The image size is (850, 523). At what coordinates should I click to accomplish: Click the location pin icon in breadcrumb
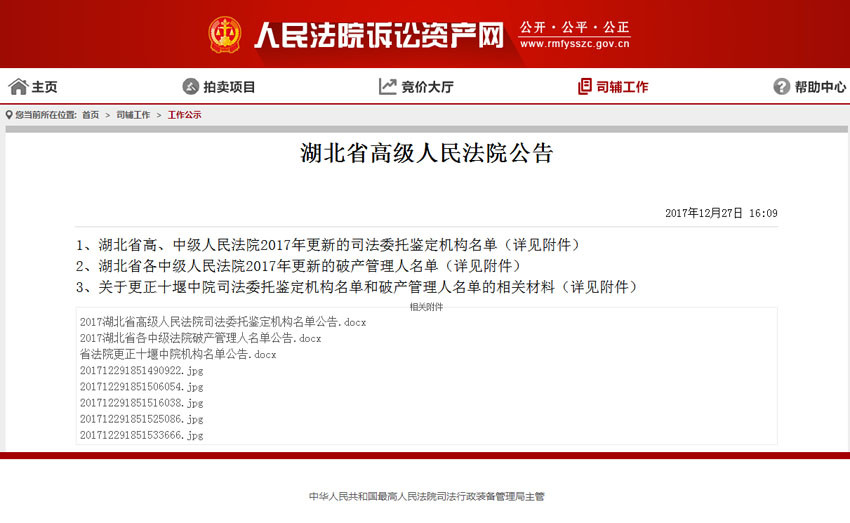10,115
